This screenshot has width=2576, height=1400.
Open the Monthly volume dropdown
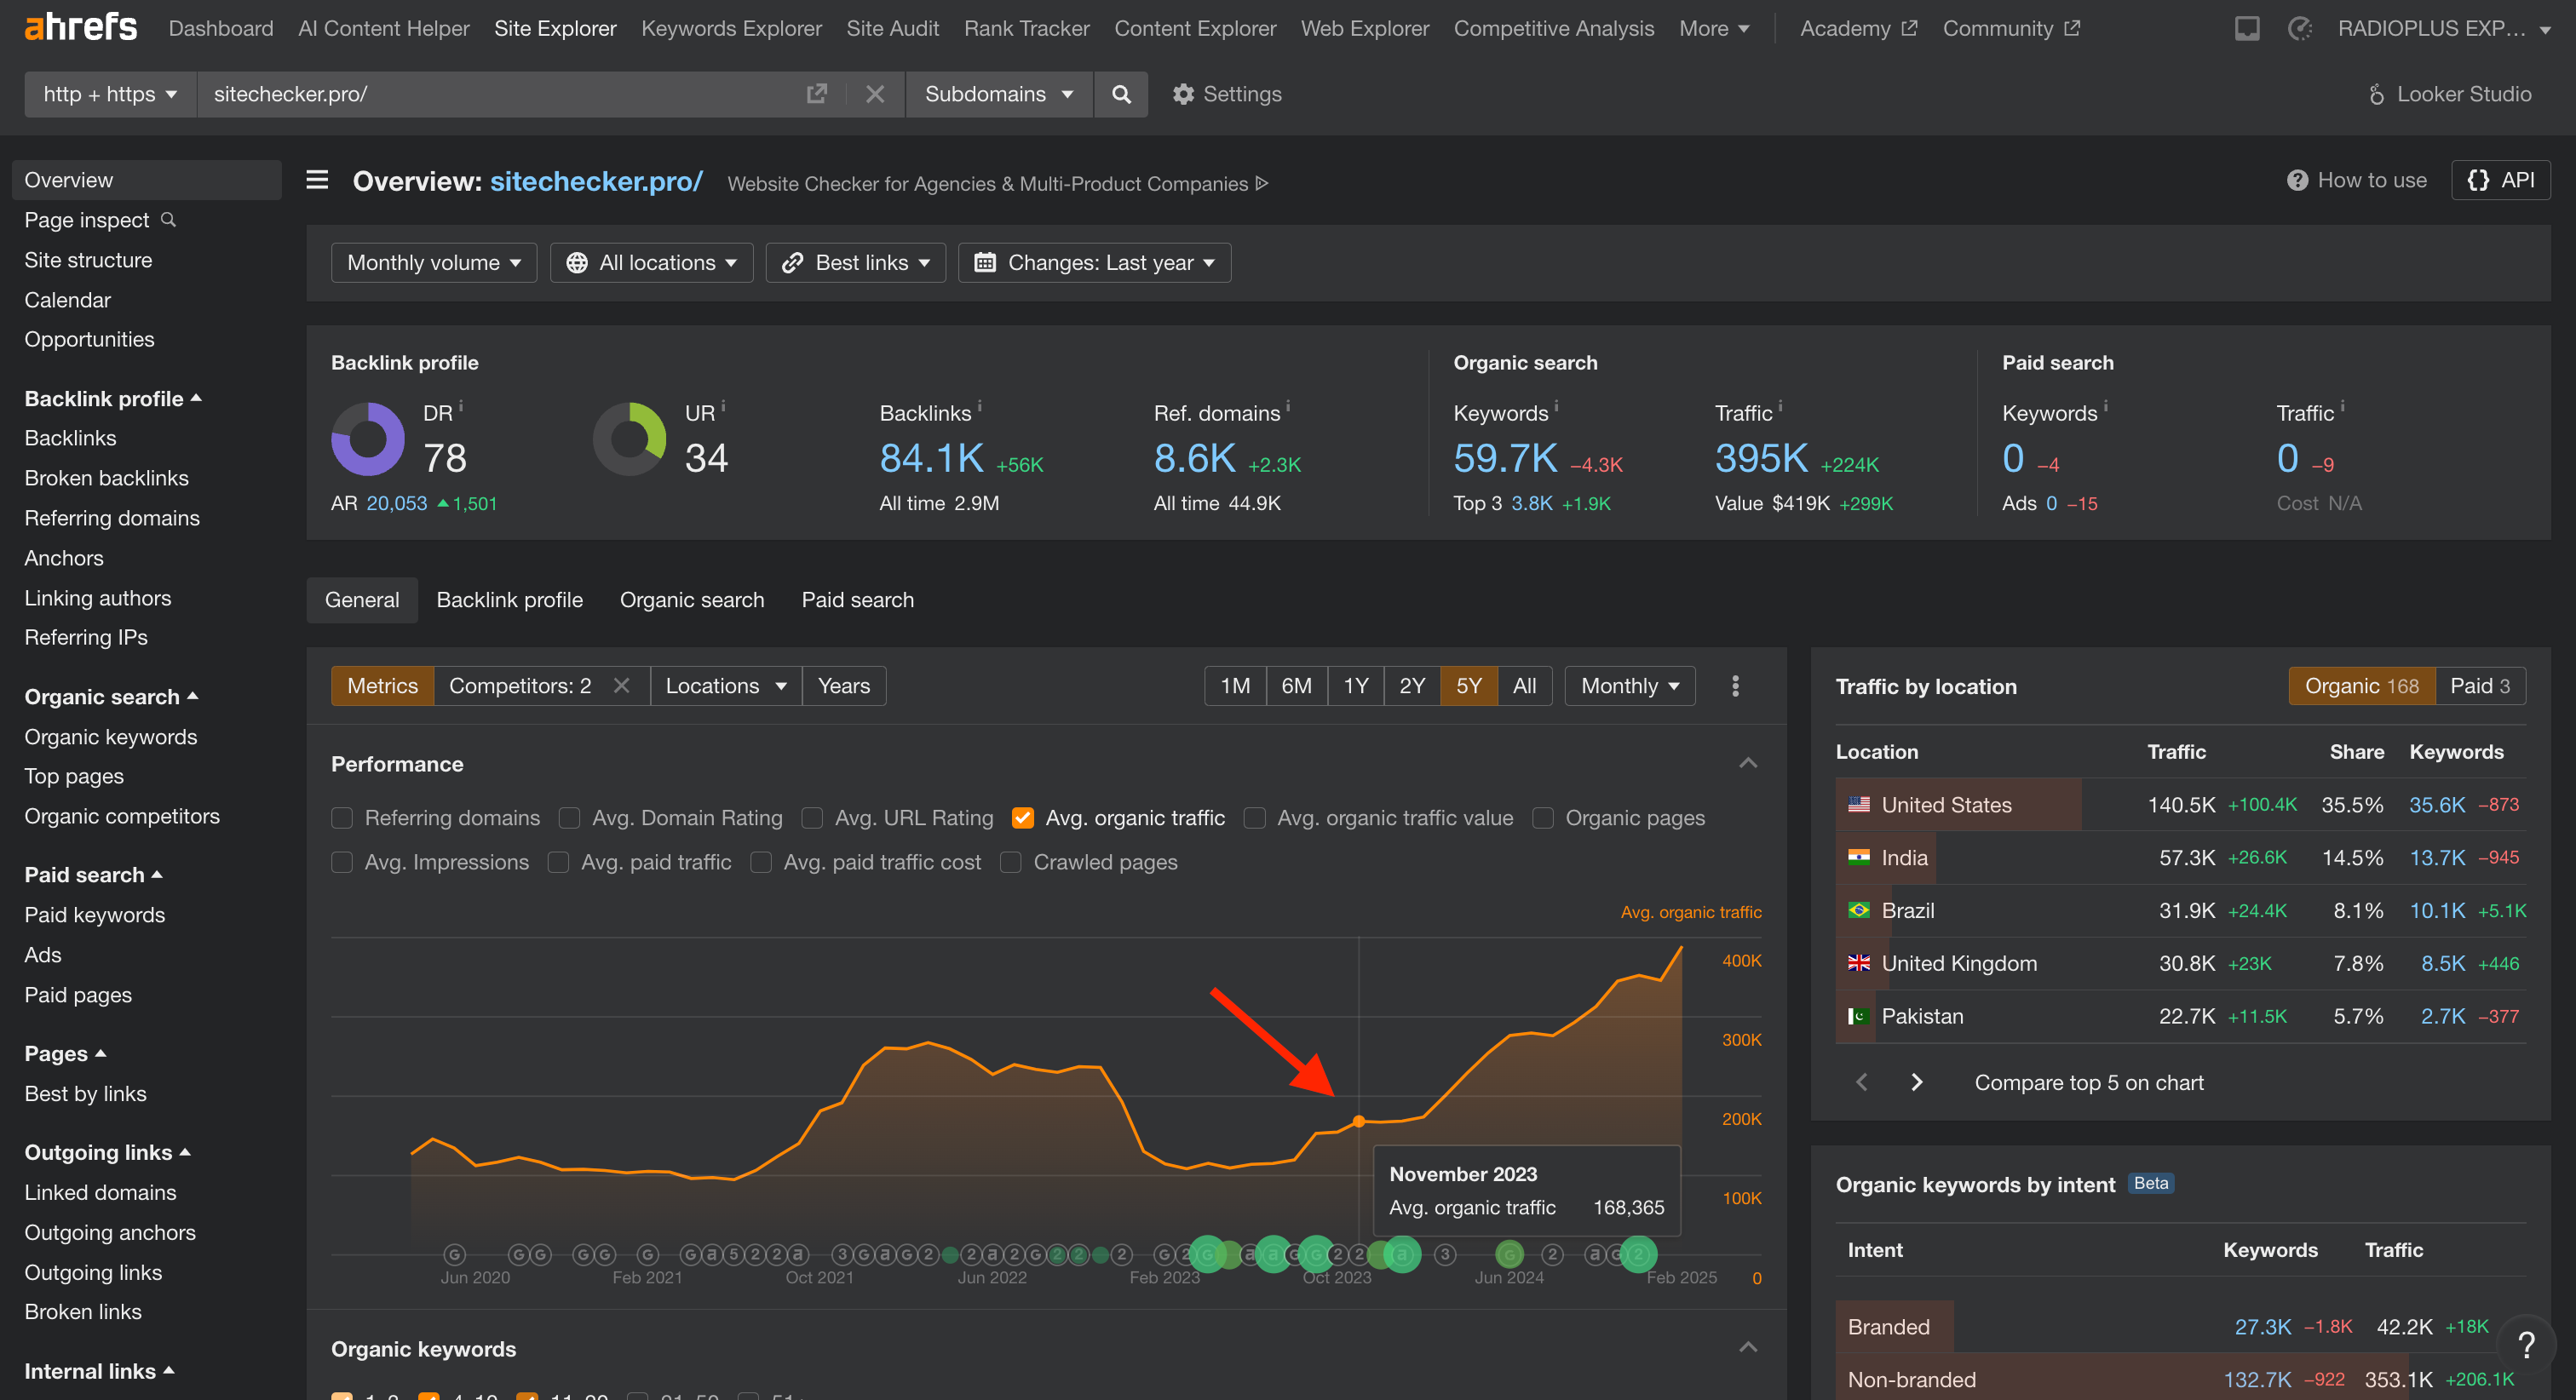tap(434, 262)
